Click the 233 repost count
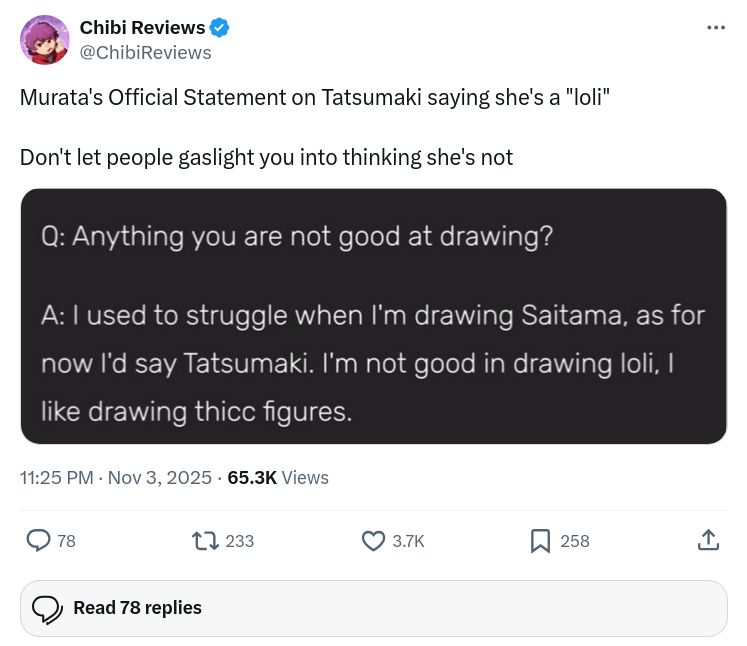The image size is (747, 646). coord(240,541)
